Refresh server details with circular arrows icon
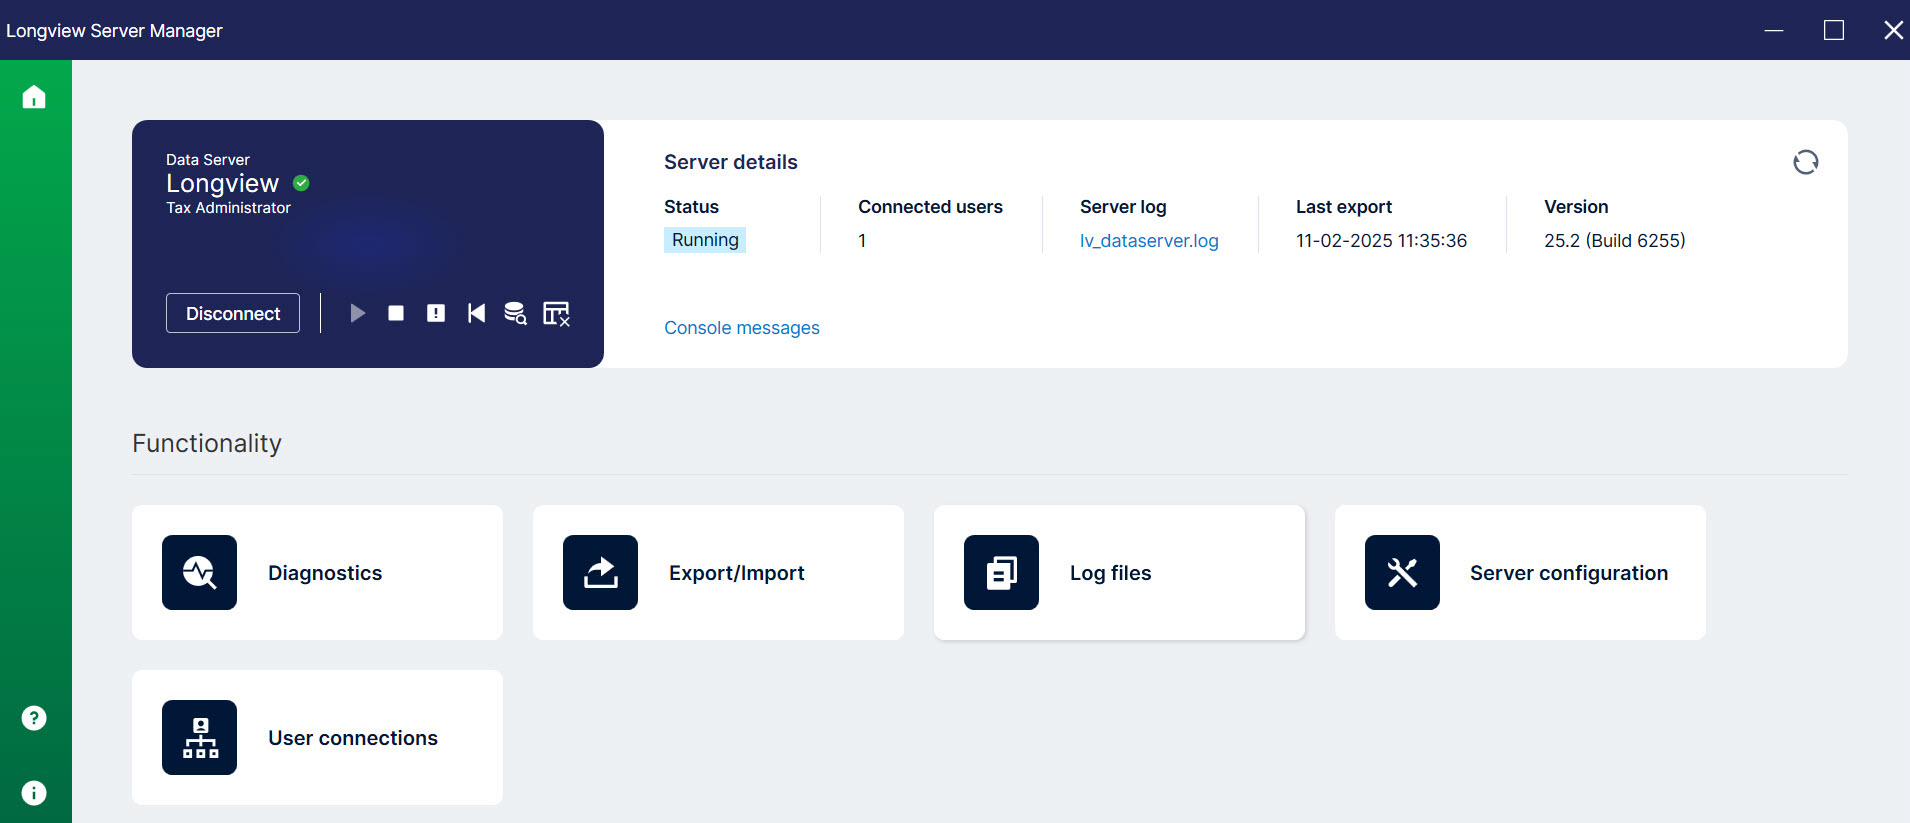 point(1805,162)
